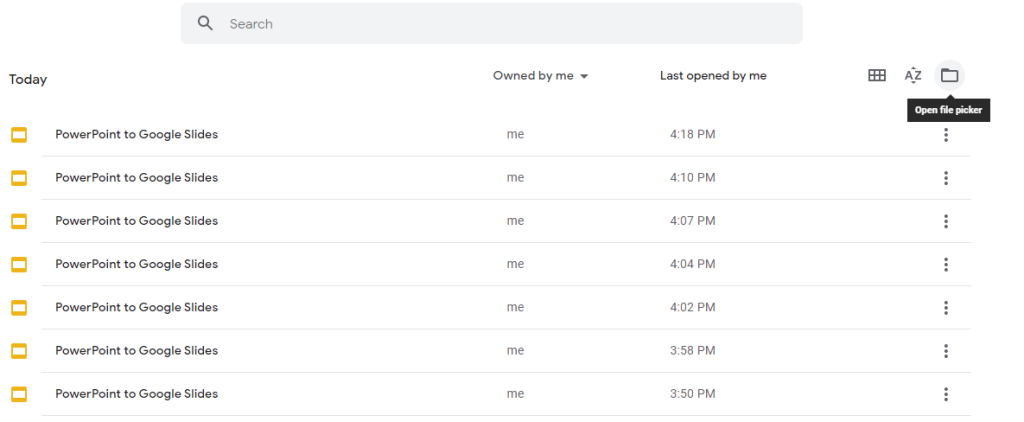Open more options for 4:18 PM presentation
This screenshot has height=422, width=1024.
click(x=946, y=135)
